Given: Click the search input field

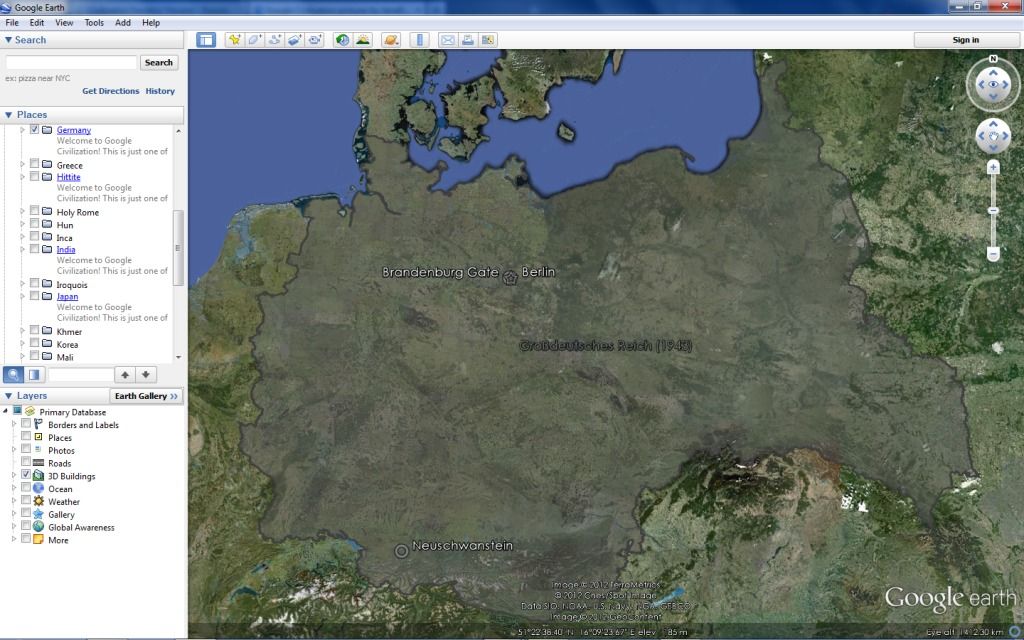Looking at the screenshot, I should pos(71,63).
